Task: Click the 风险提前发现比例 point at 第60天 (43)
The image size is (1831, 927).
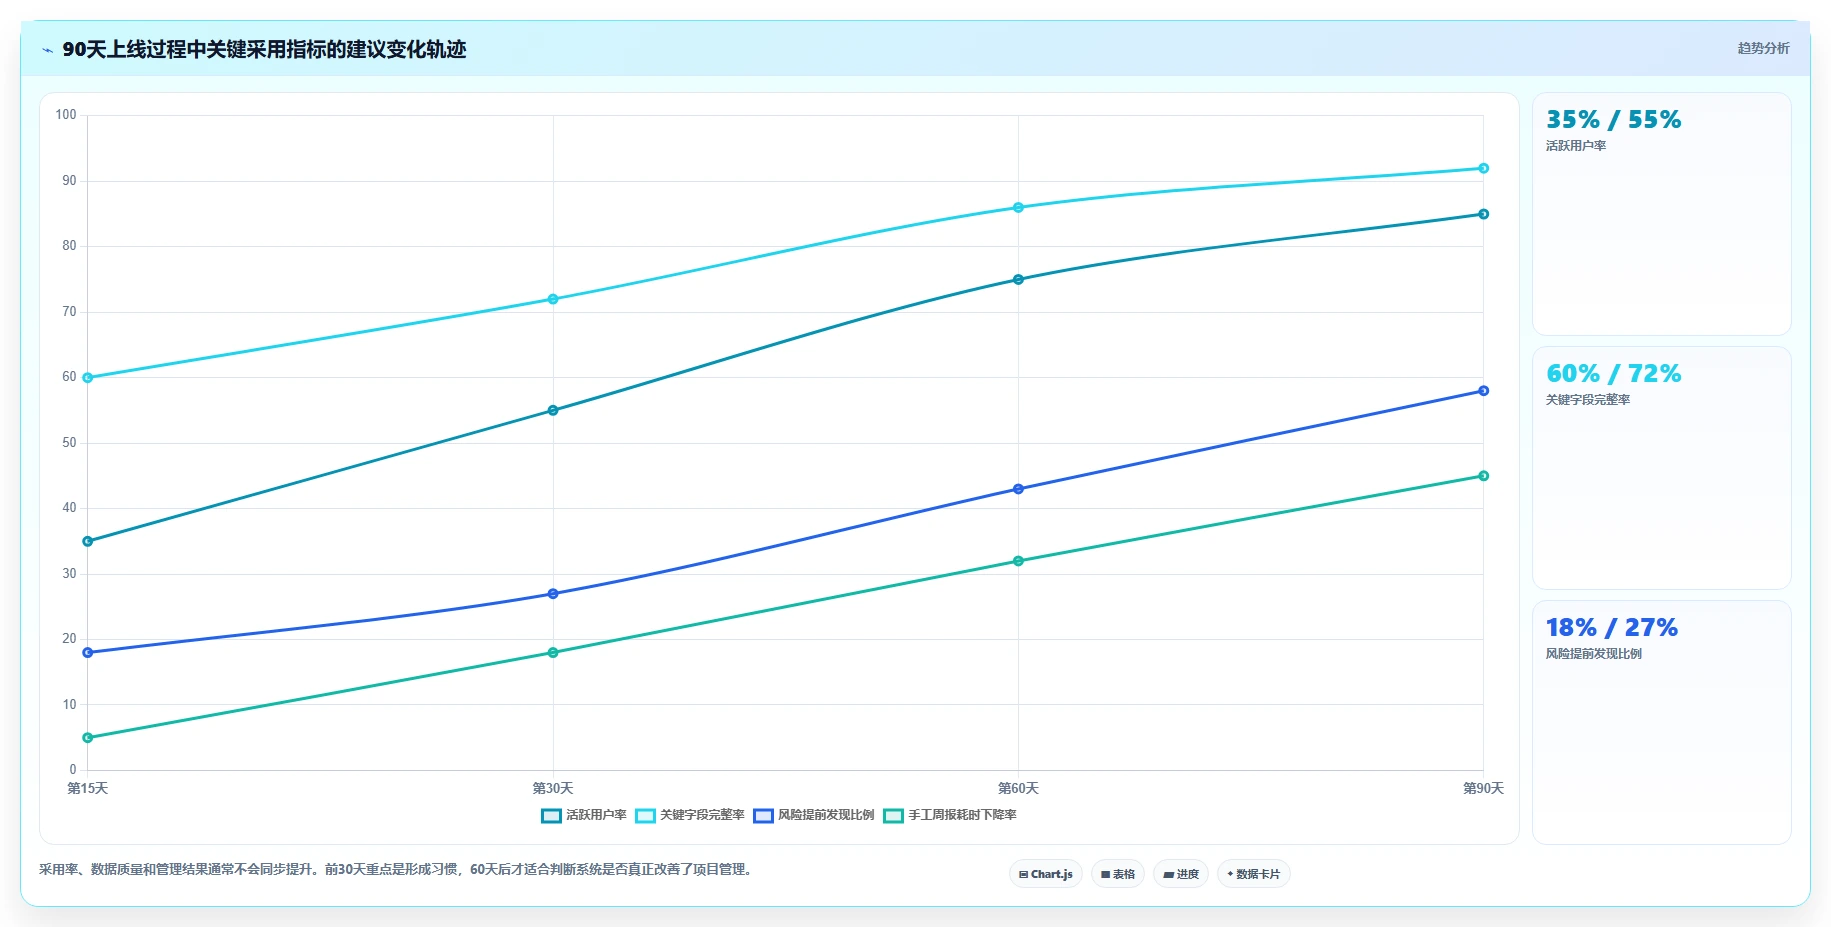Action: click(1018, 489)
